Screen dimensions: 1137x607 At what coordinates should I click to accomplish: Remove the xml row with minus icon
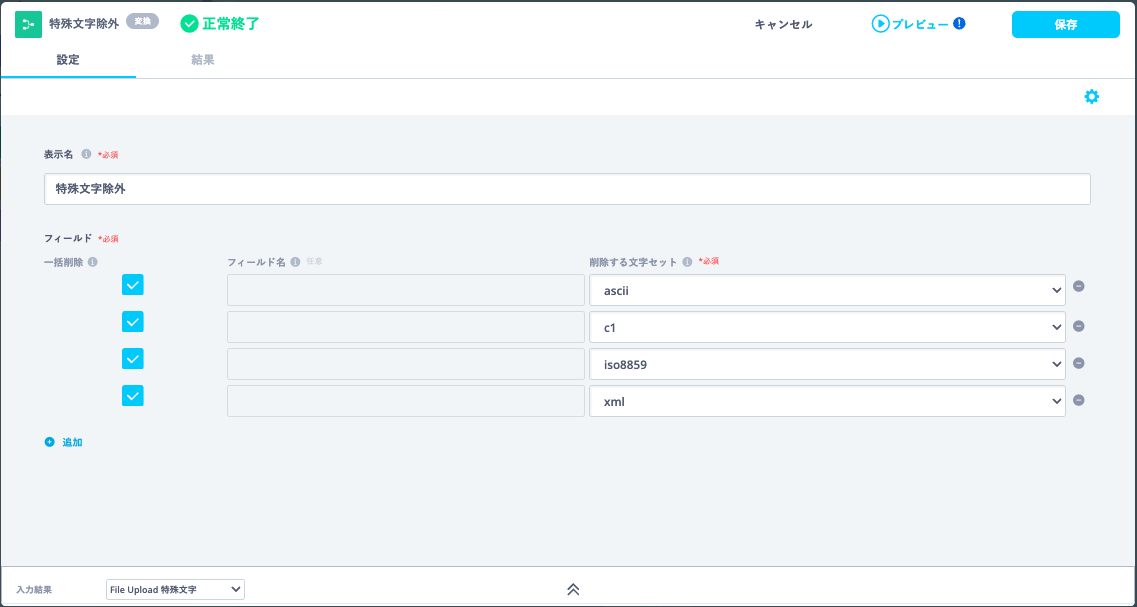click(x=1079, y=400)
